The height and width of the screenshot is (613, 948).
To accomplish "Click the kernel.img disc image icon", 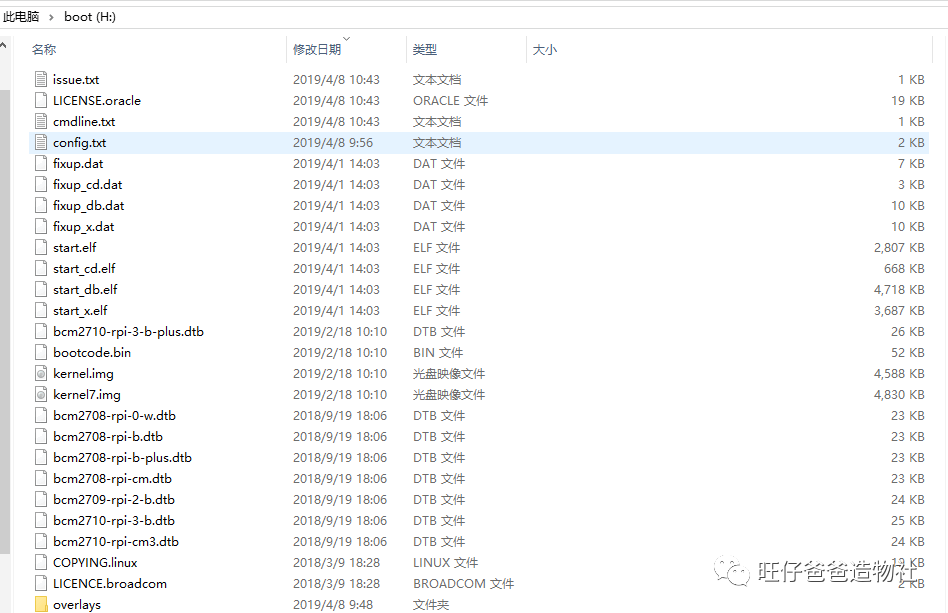I will [41, 374].
